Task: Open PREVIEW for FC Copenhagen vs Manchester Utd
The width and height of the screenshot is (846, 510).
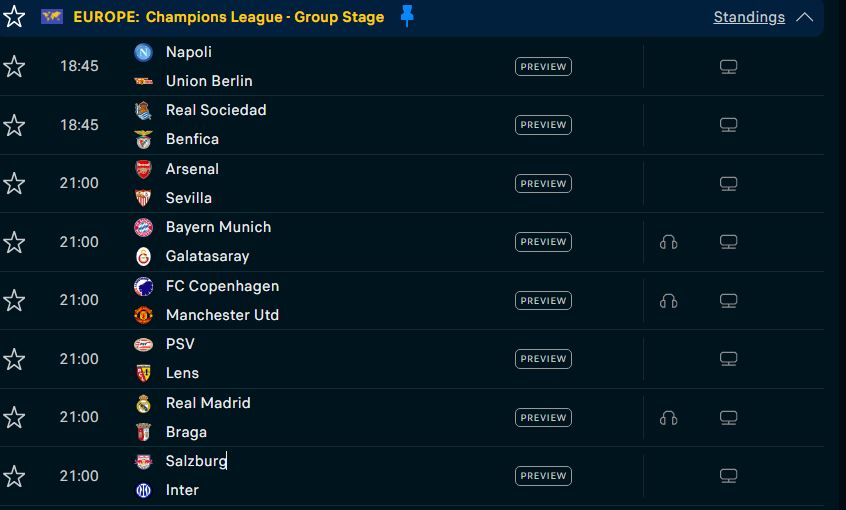Action: coord(543,301)
